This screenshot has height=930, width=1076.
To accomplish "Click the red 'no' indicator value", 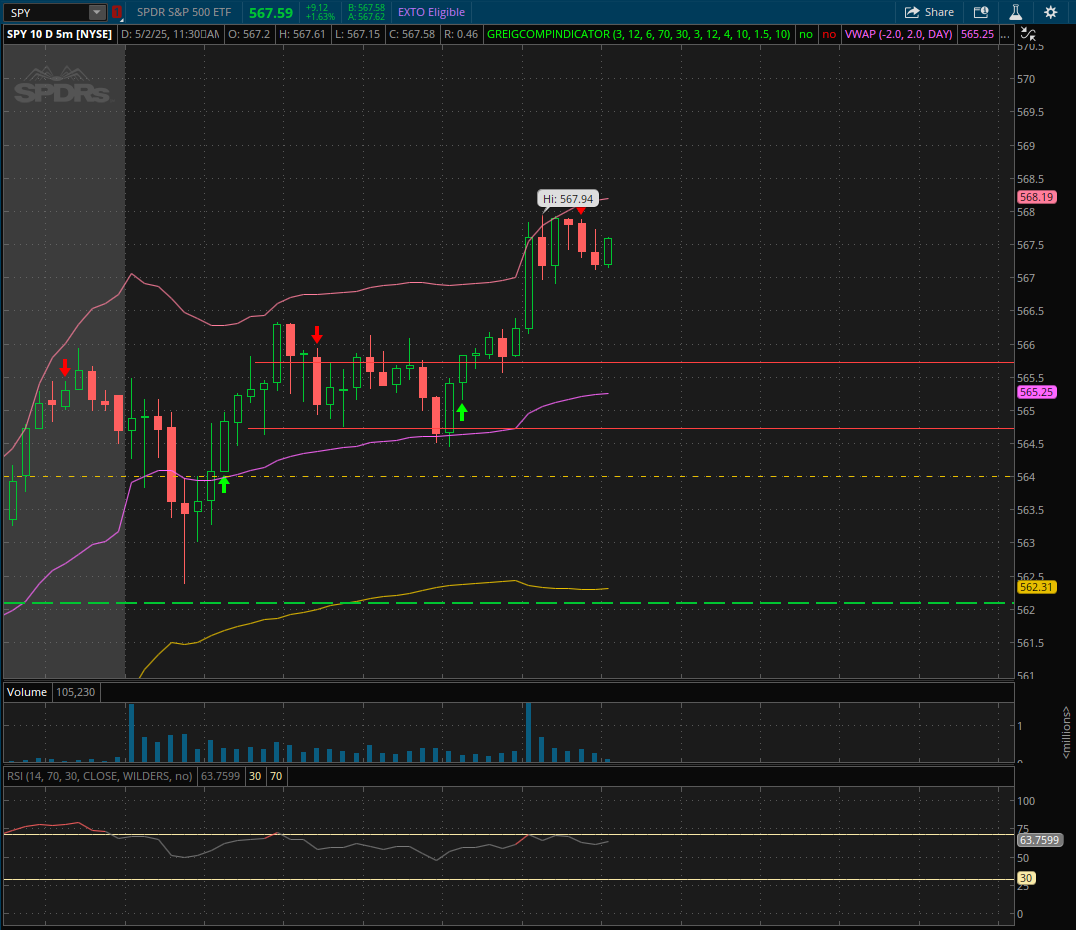I will [x=829, y=34].
